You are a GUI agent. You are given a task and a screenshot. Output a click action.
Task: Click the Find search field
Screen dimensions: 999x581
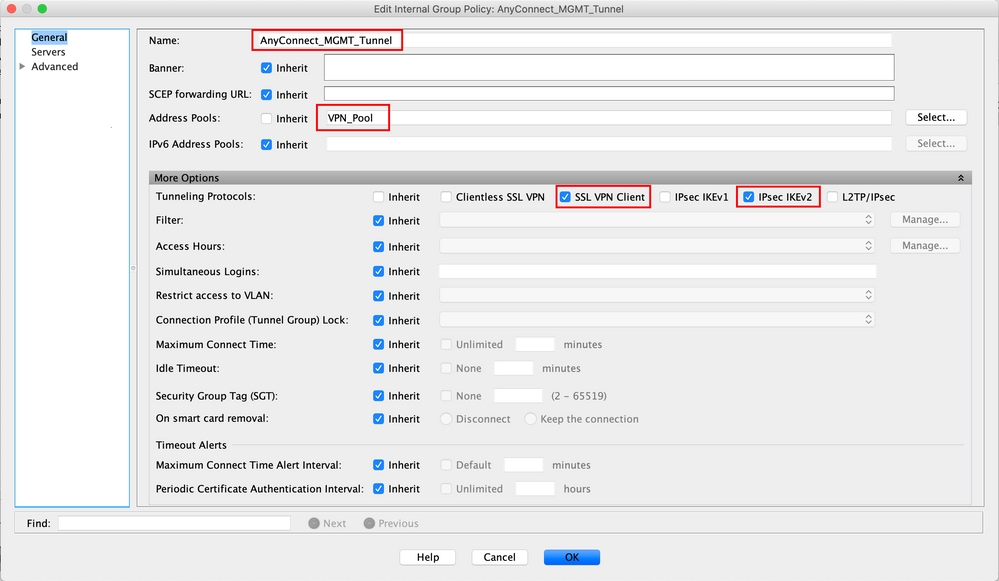pyautogui.click(x=174, y=523)
